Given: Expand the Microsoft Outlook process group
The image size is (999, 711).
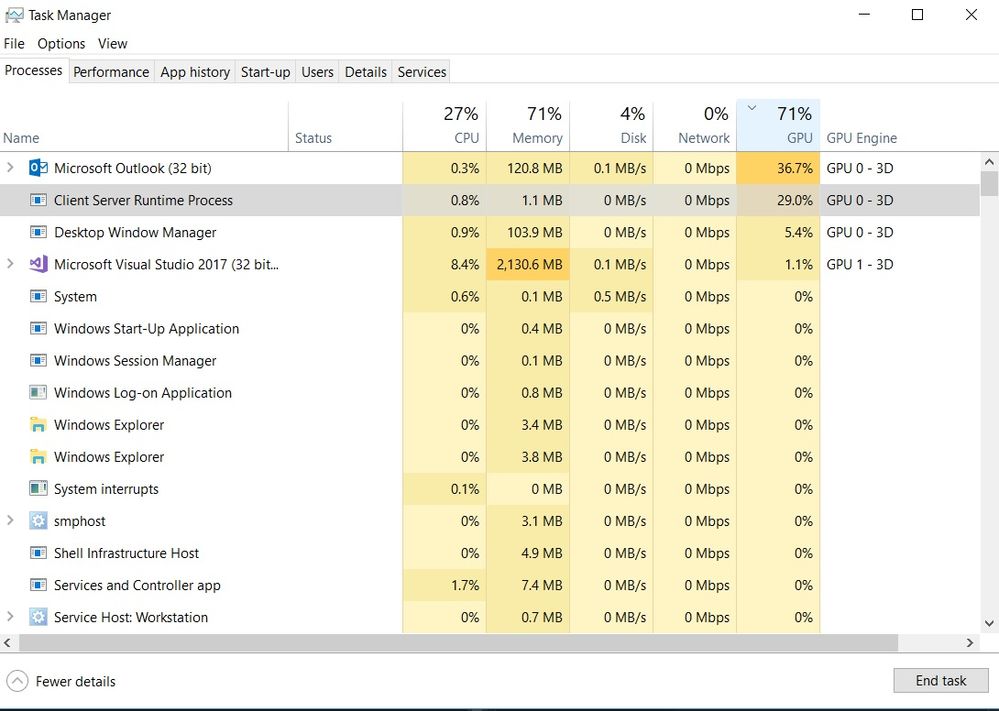Looking at the screenshot, I should coord(10,168).
